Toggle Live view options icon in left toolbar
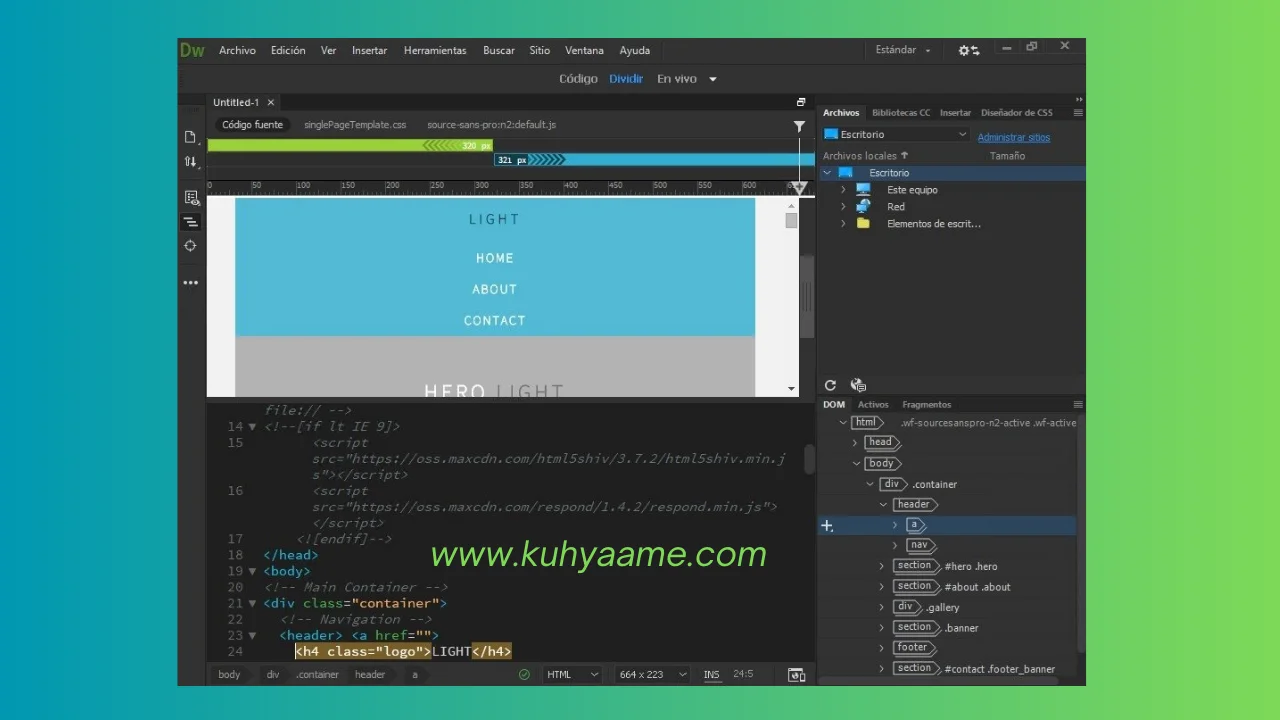This screenshot has height=720, width=1280. click(190, 198)
